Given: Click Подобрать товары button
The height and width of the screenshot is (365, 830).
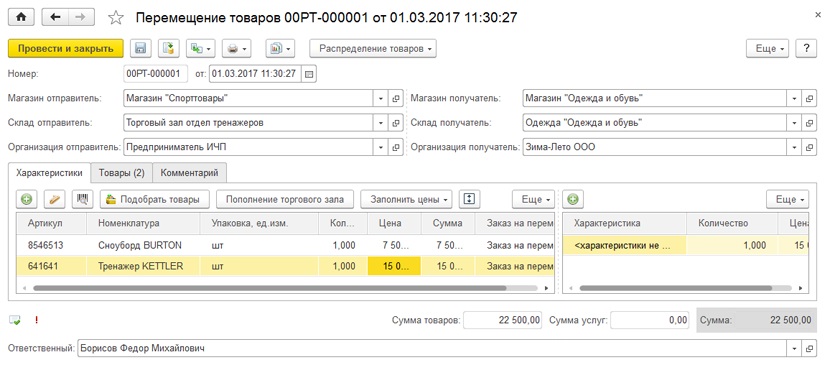Looking at the screenshot, I should tap(155, 199).
